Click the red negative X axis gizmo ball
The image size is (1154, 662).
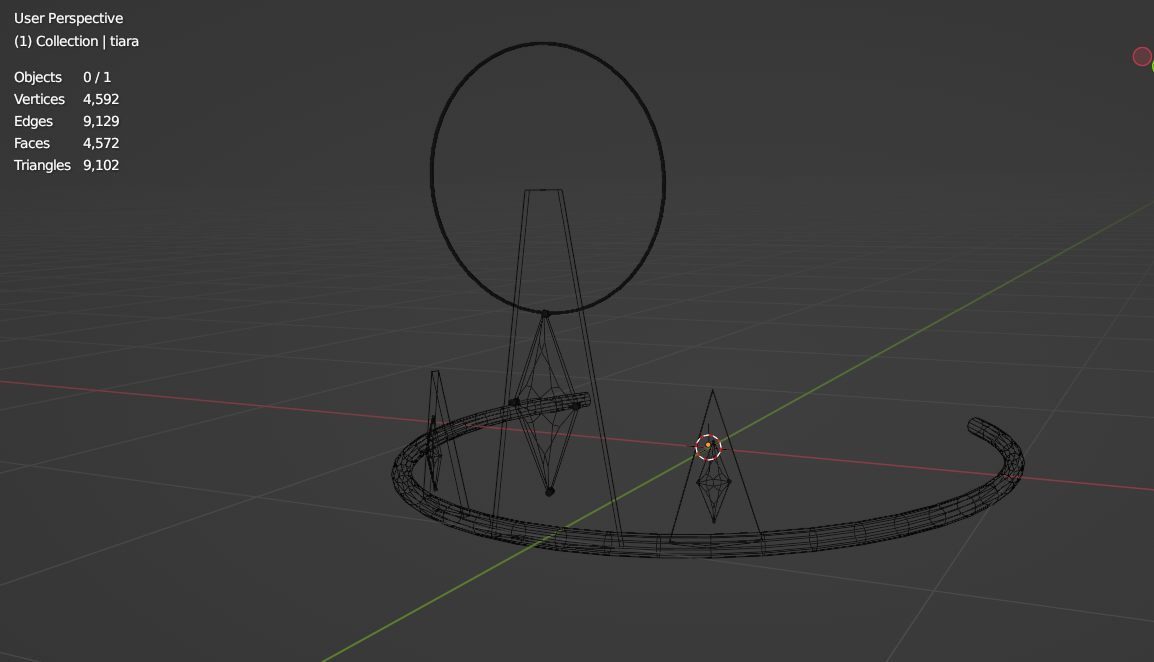click(x=1141, y=57)
